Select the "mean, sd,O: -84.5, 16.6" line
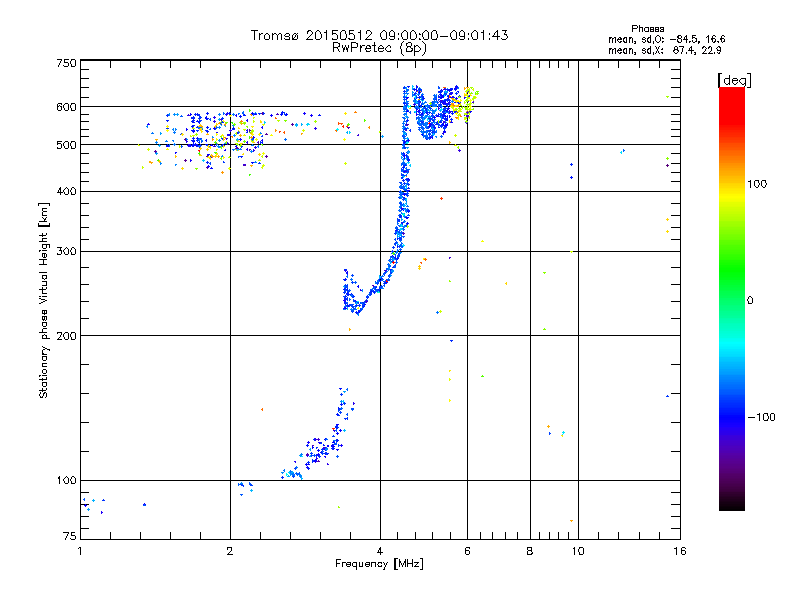The width and height of the screenshot is (800, 600). point(666,39)
